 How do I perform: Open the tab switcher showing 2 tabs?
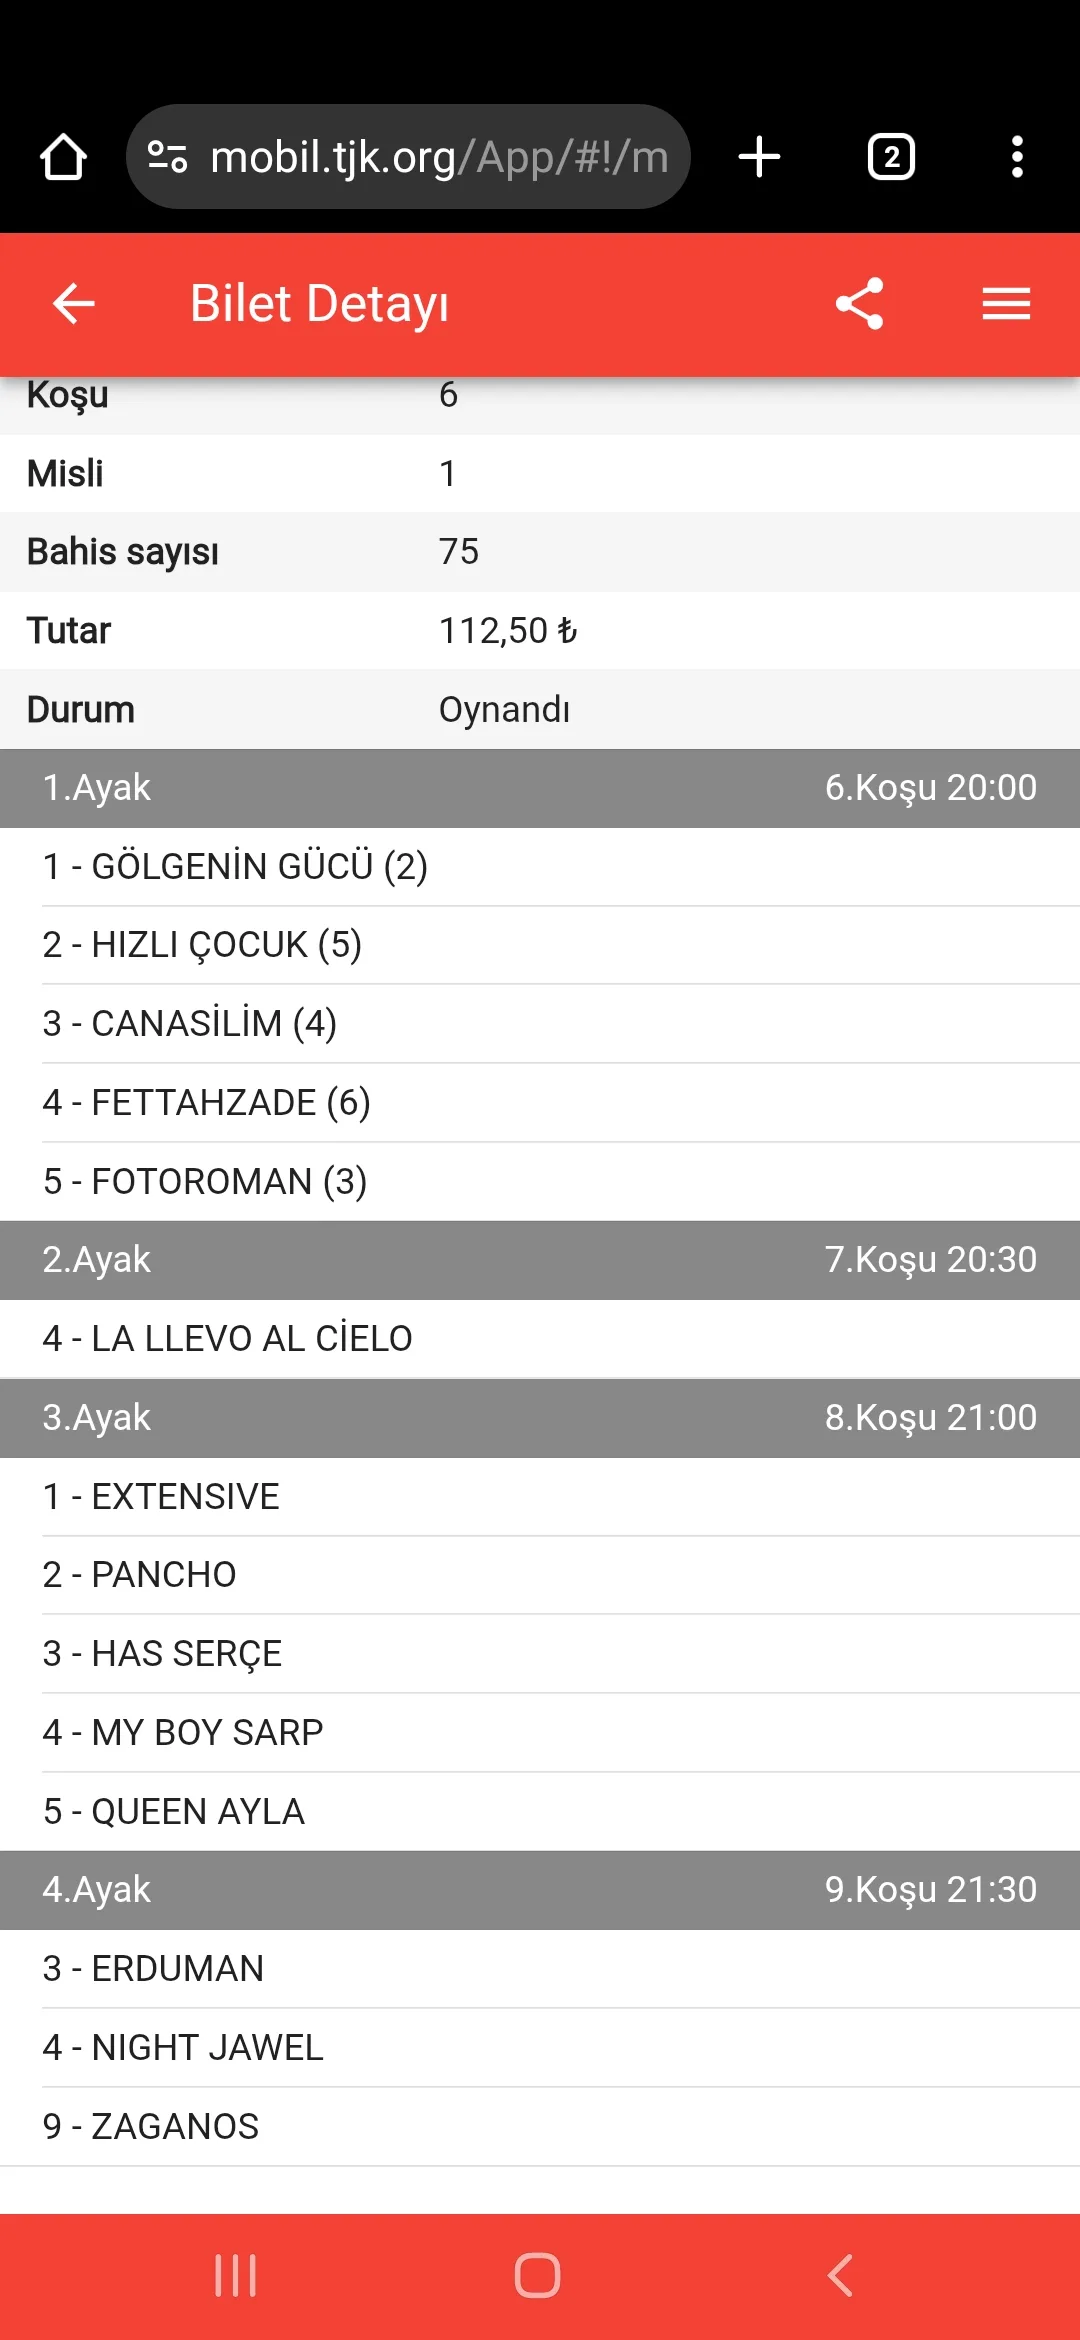[x=891, y=157]
